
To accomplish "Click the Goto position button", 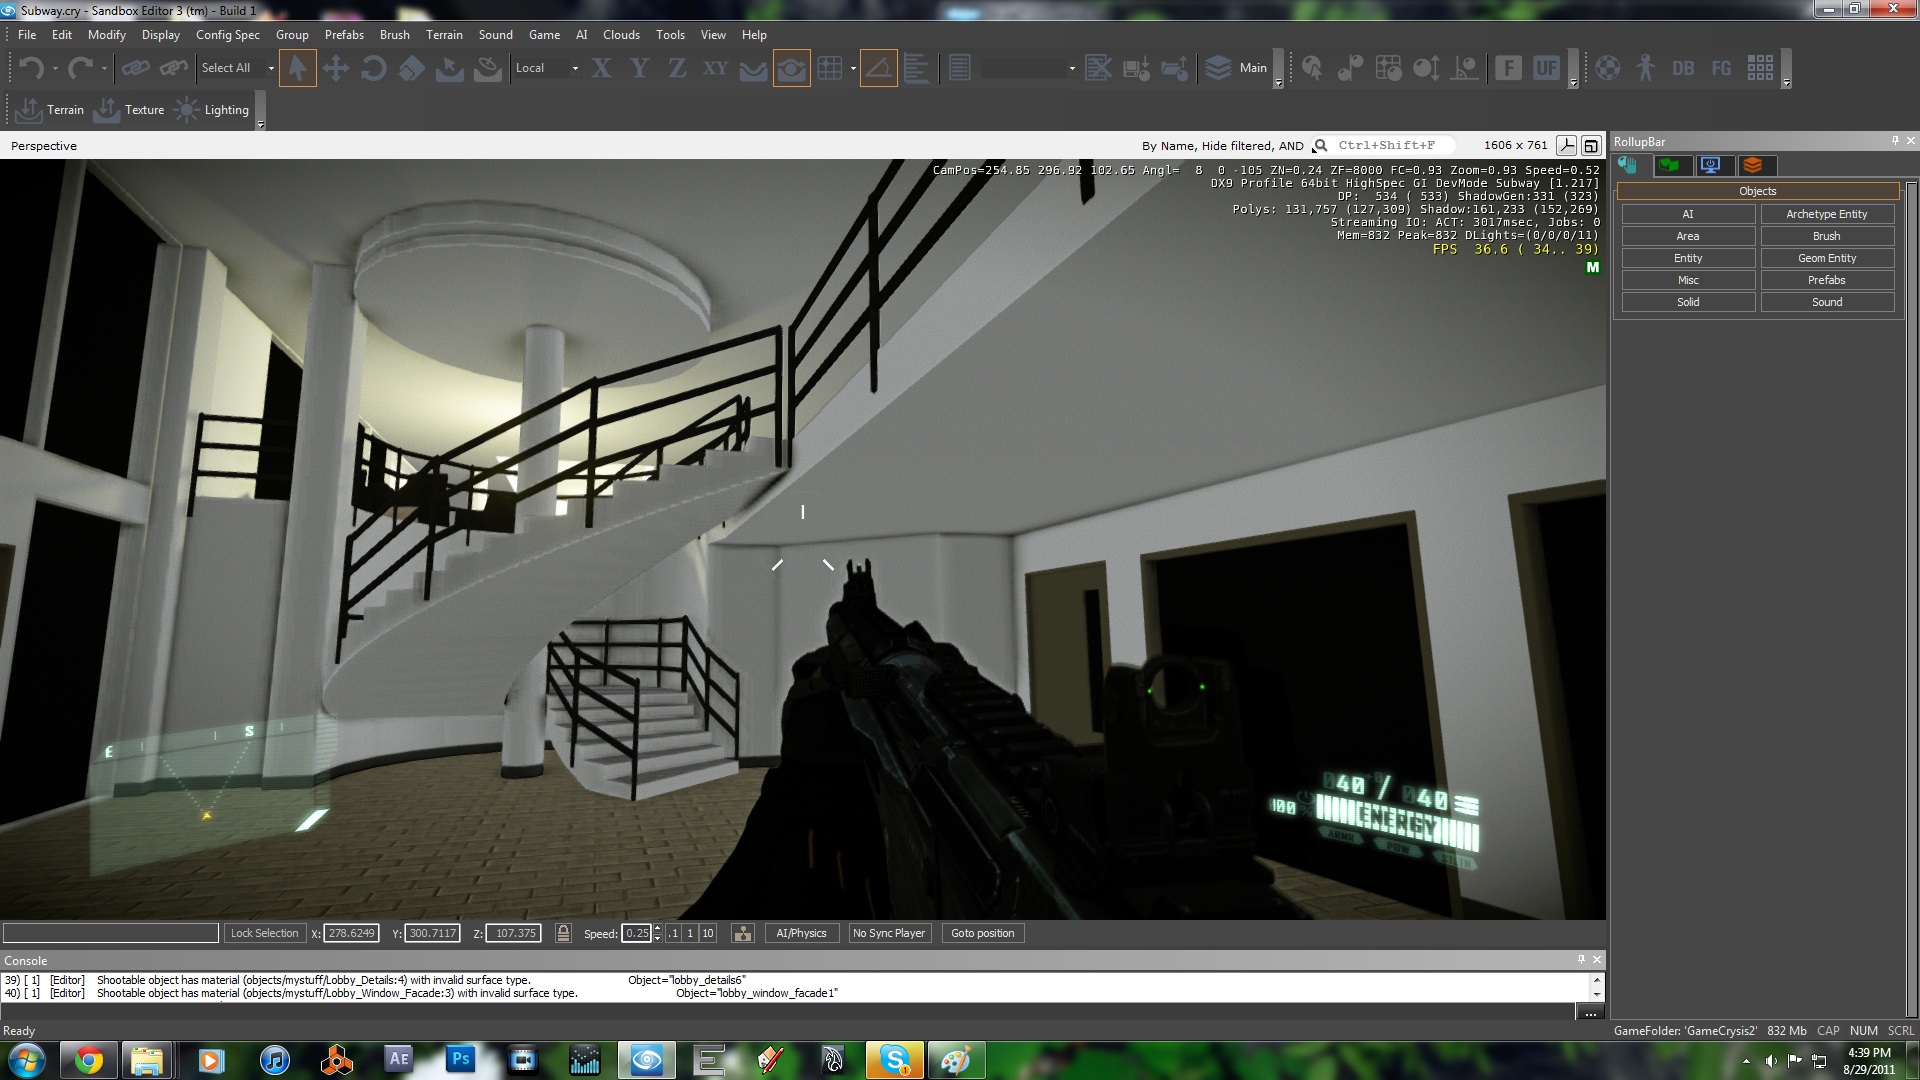I will point(982,933).
